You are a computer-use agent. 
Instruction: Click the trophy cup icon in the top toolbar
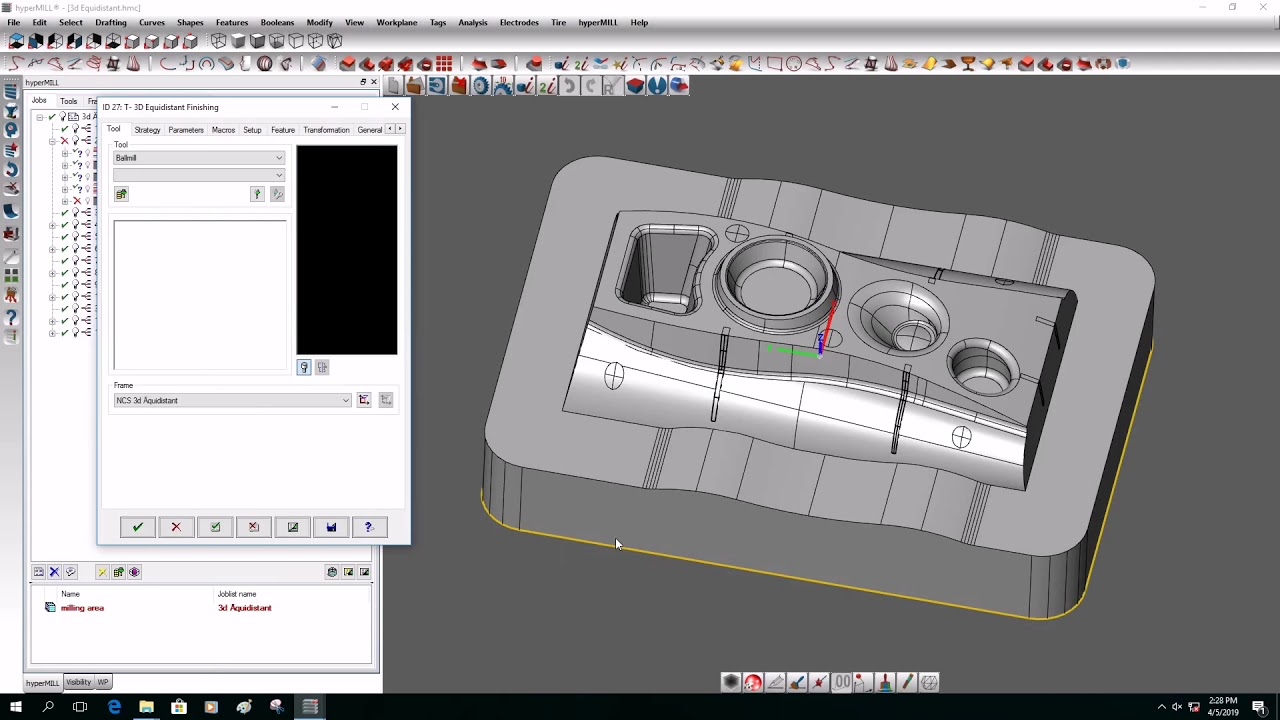click(968, 64)
